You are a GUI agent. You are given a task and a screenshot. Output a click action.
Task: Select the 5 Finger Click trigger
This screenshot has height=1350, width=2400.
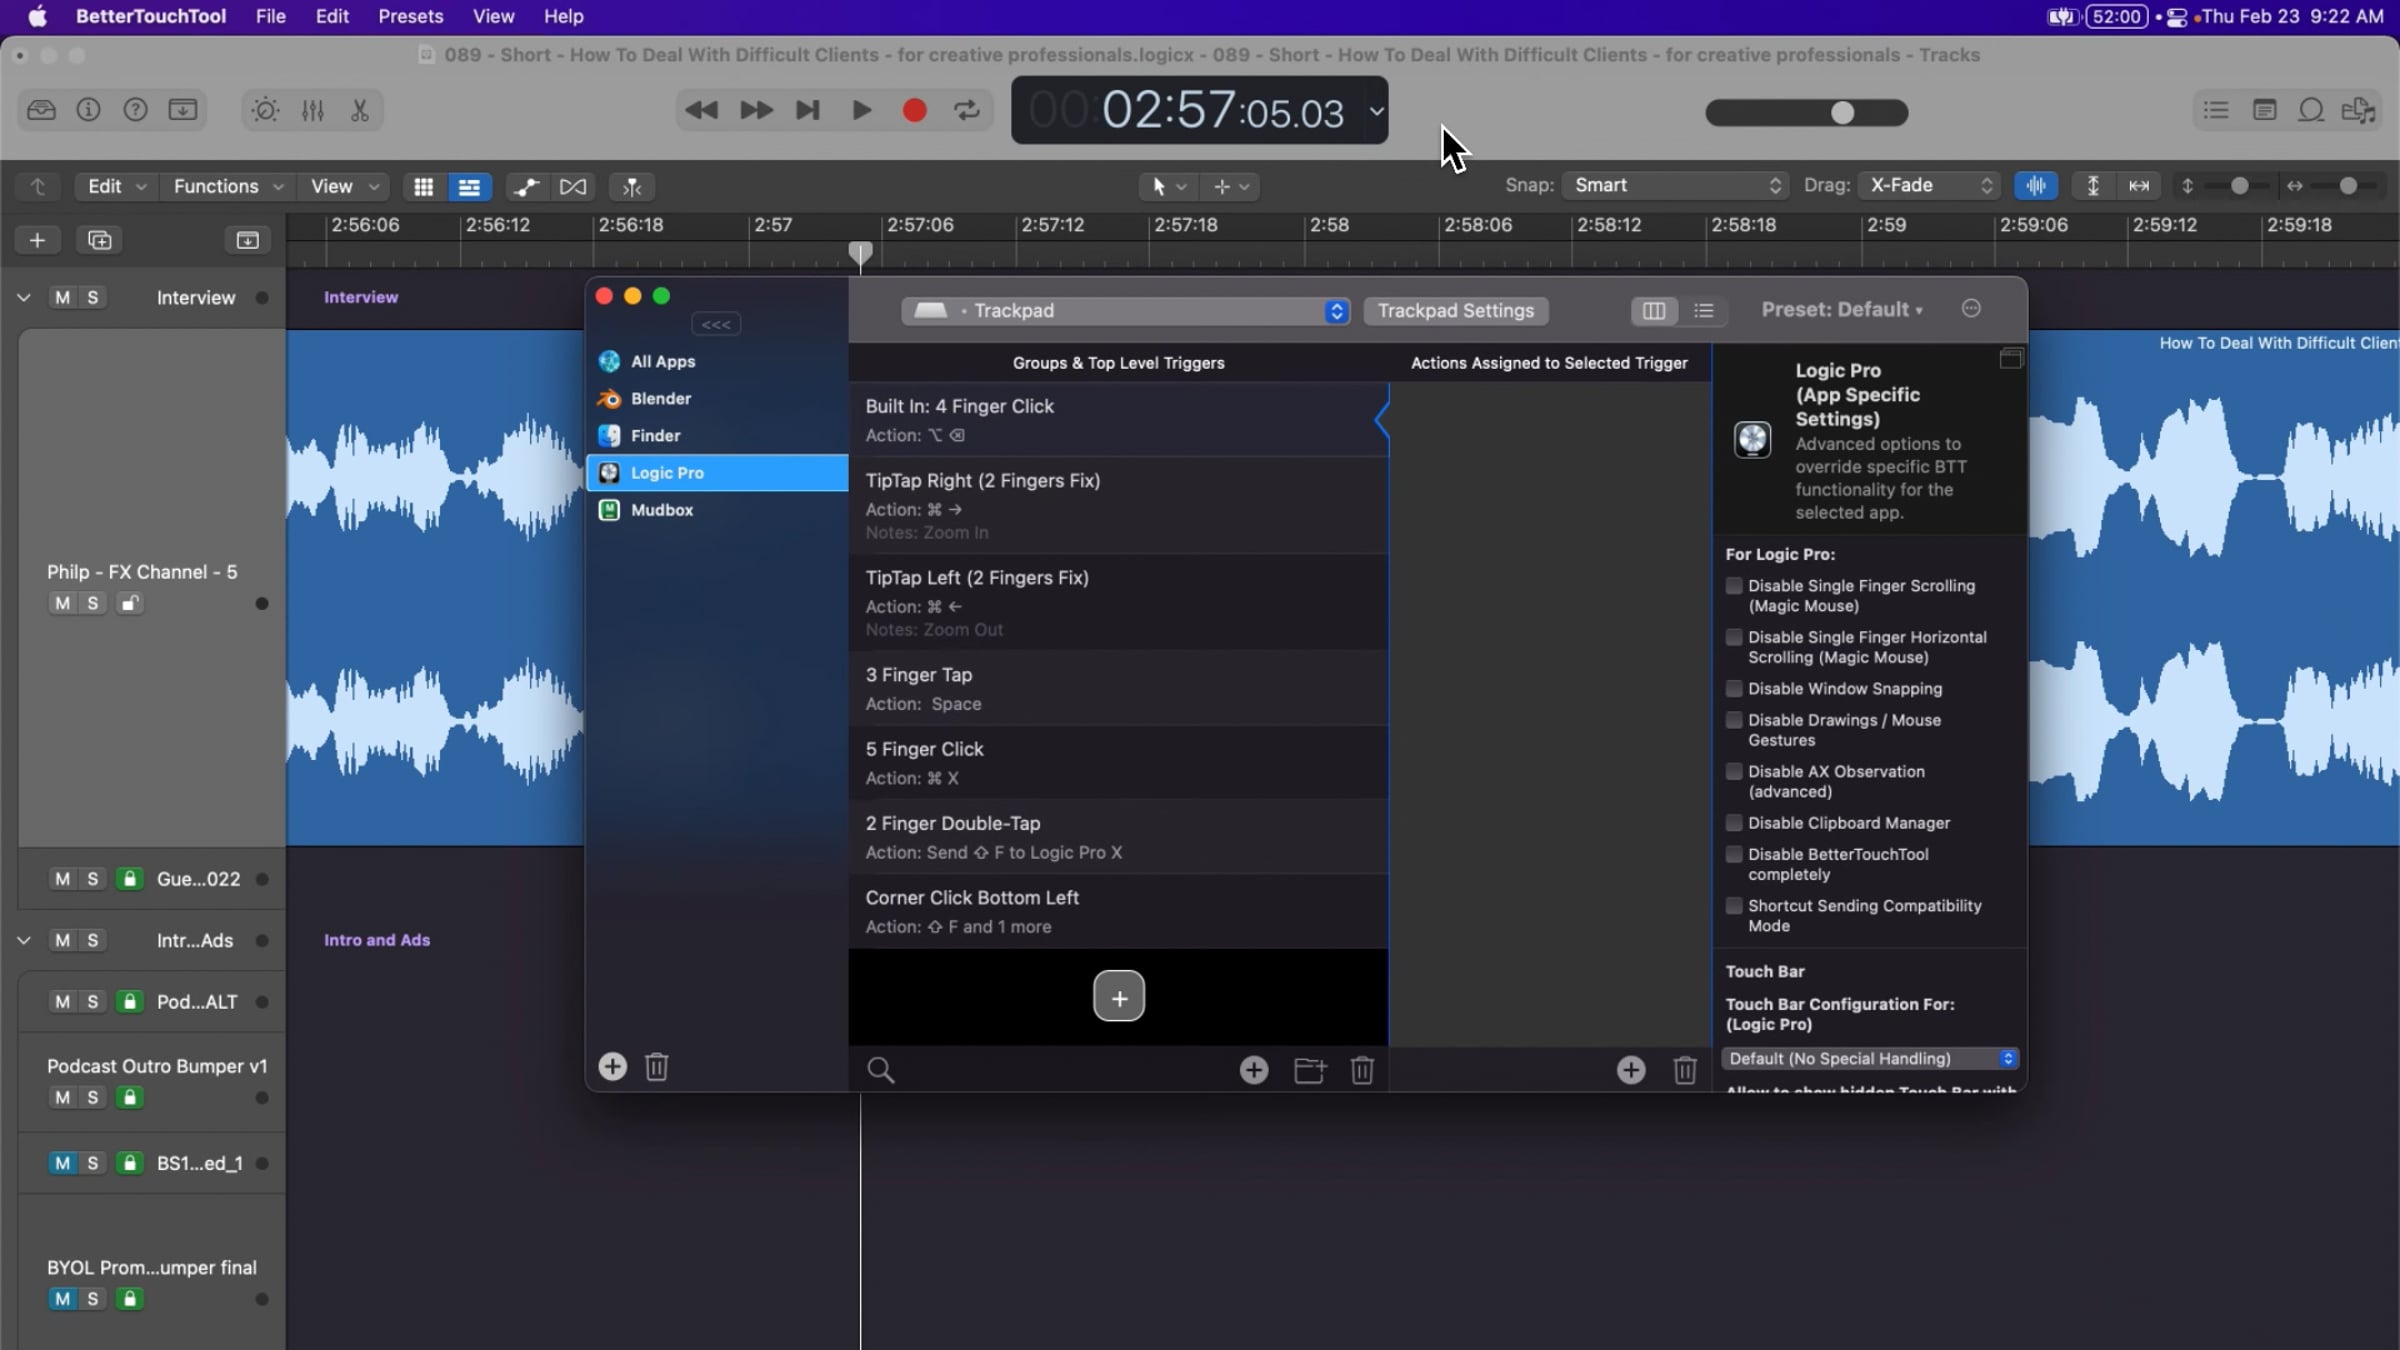(1118, 763)
